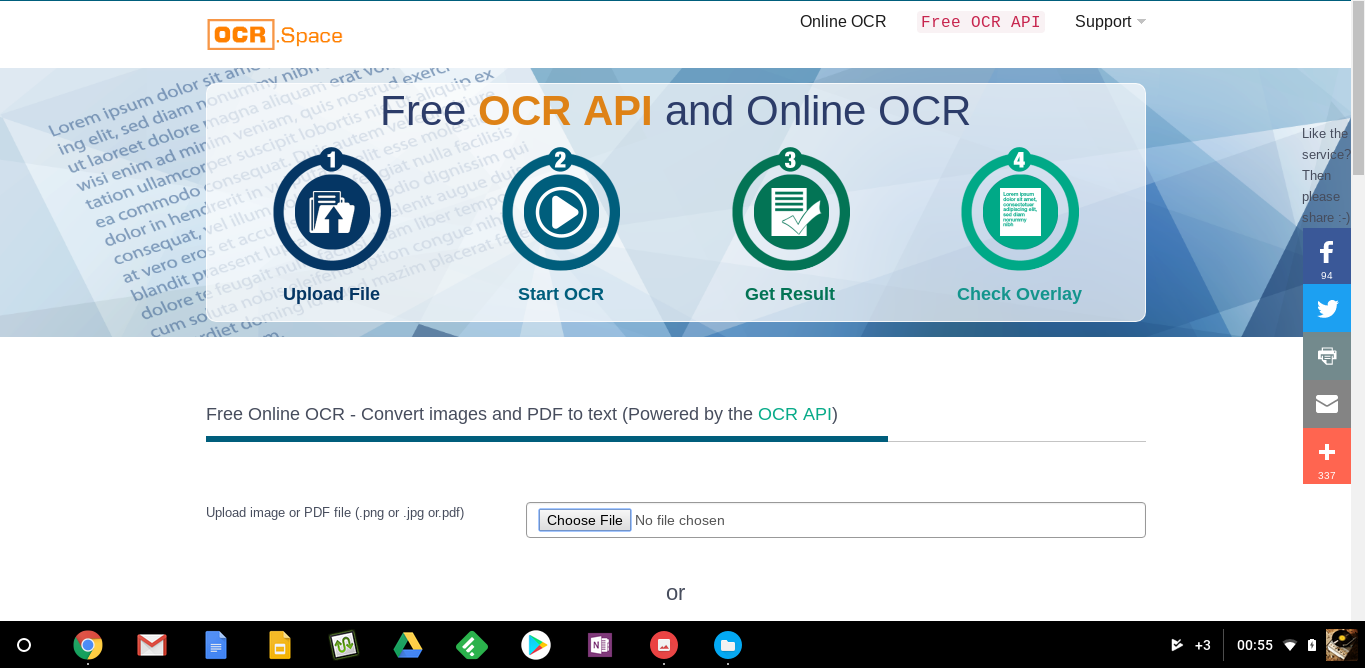1365x668 pixels.
Task: Open the Online OCR menu item
Action: pyautogui.click(x=843, y=22)
